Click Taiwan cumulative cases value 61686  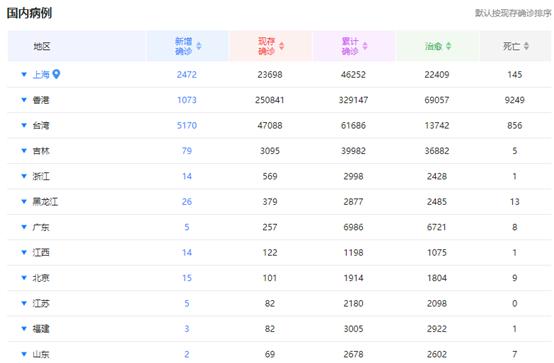[353, 125]
